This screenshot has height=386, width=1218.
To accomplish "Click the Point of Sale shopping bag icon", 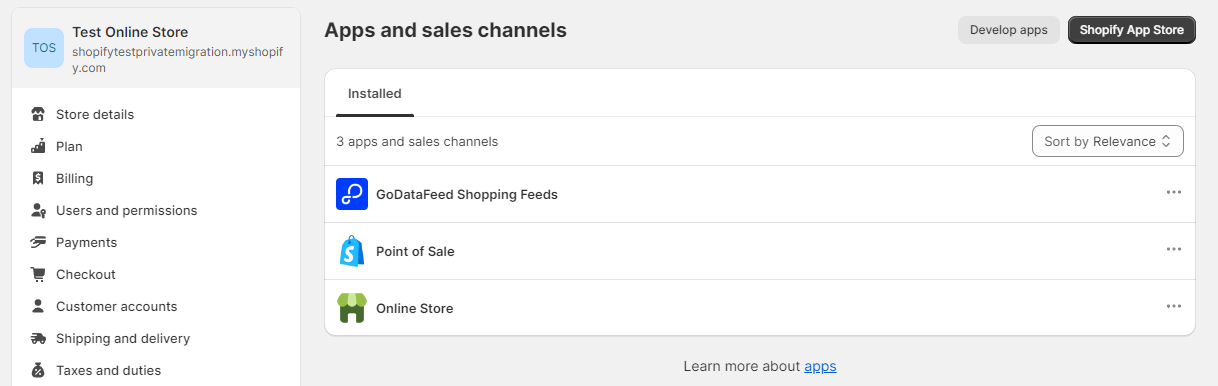I will click(x=352, y=251).
